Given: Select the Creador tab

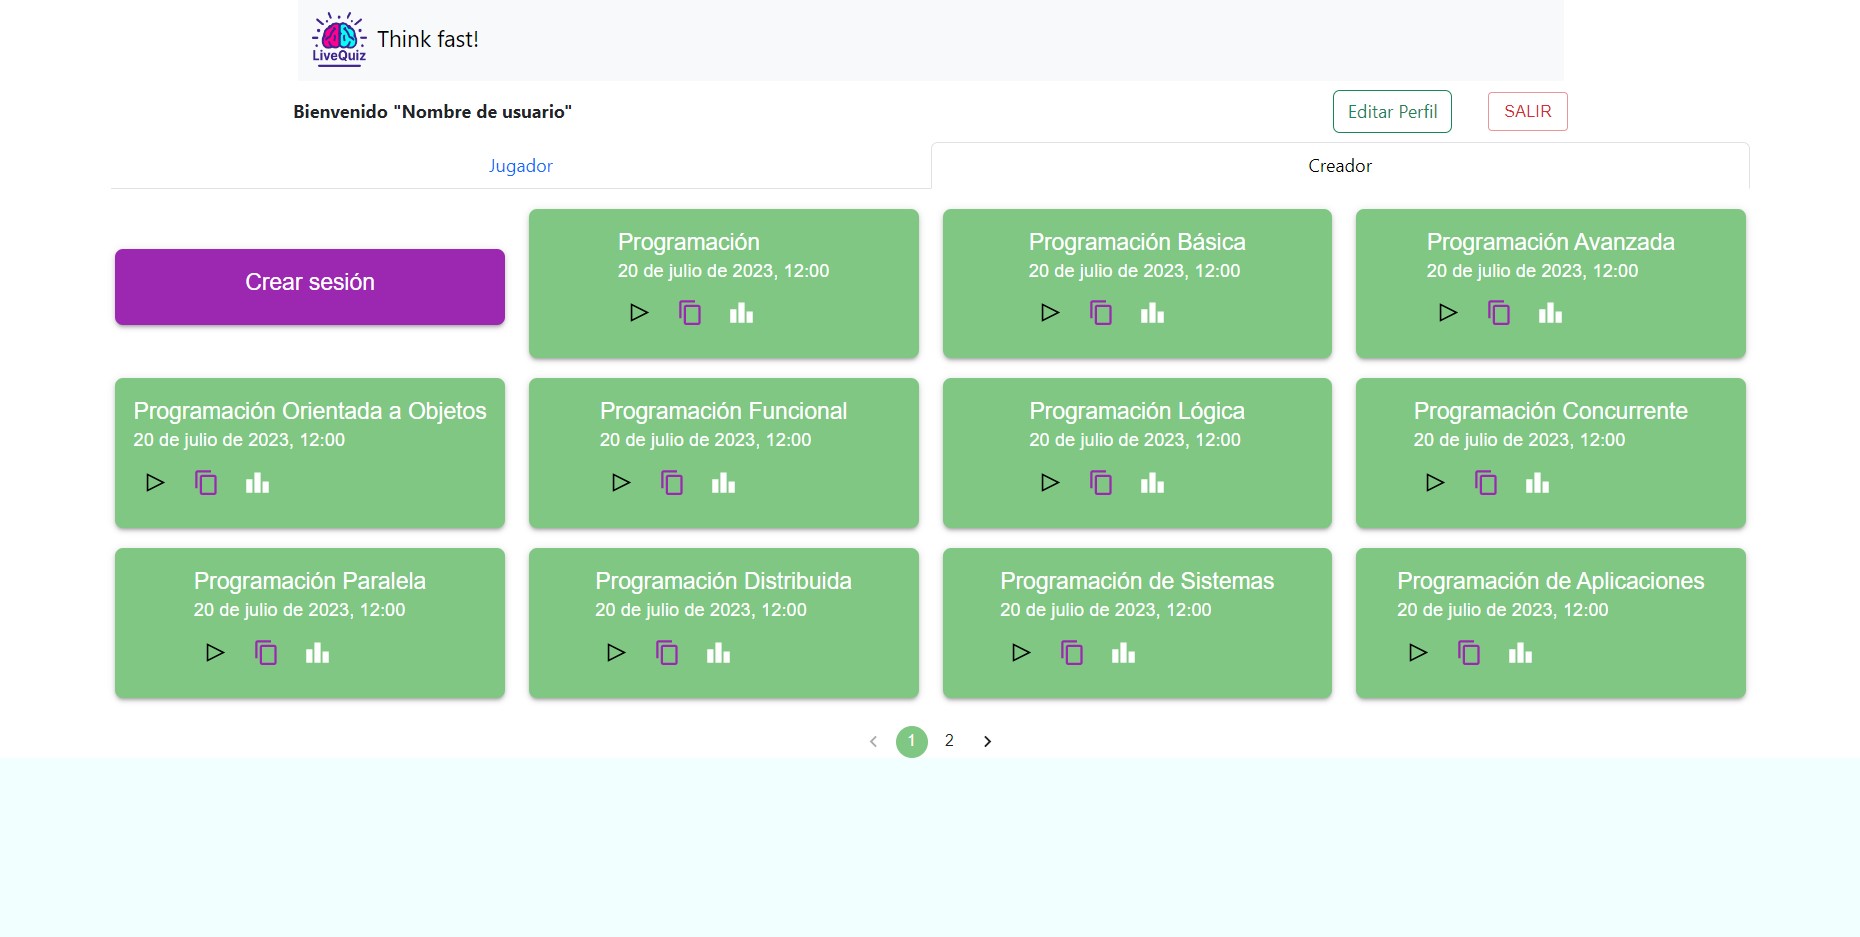Looking at the screenshot, I should pyautogui.click(x=1339, y=166).
